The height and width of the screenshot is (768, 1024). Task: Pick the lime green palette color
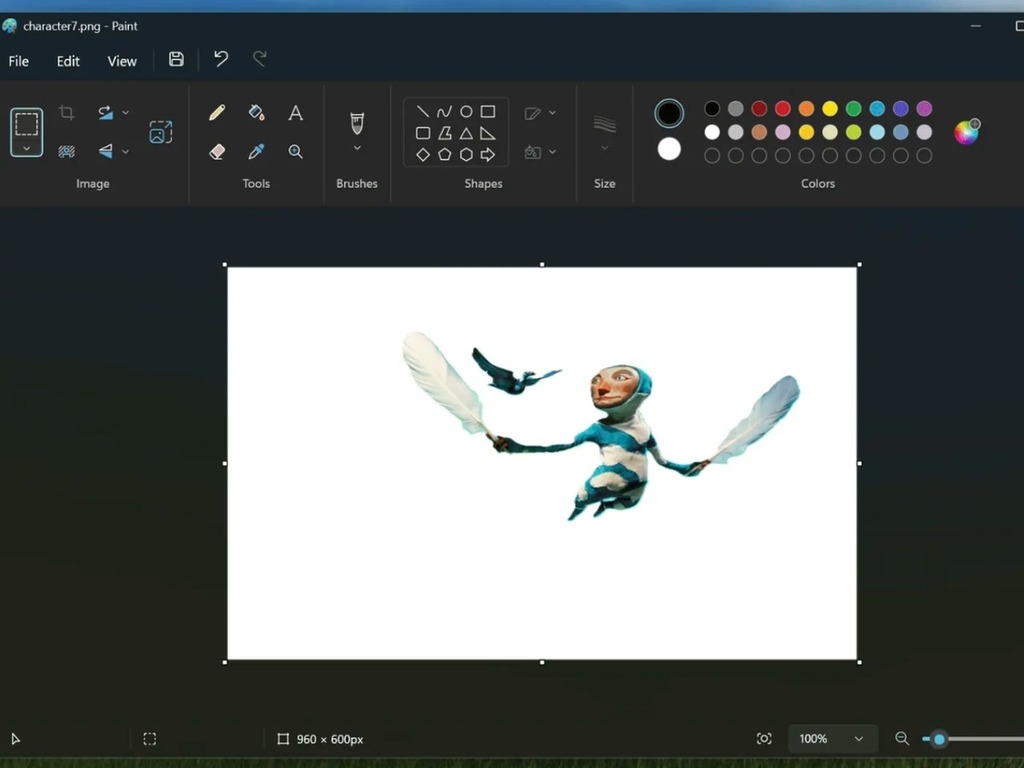click(x=854, y=132)
